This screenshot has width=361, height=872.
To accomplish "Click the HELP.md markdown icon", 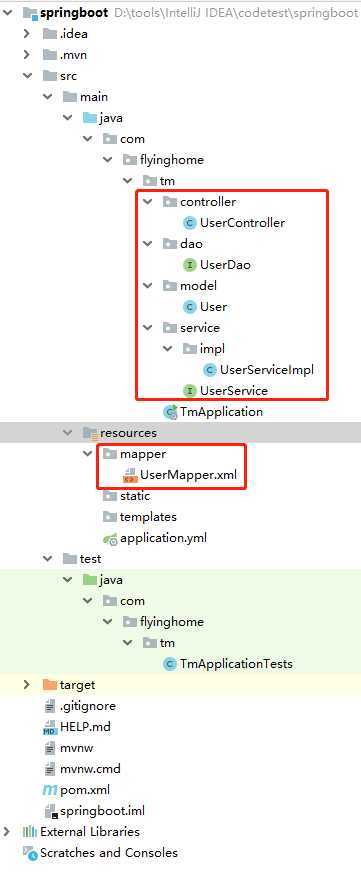I will point(50,727).
